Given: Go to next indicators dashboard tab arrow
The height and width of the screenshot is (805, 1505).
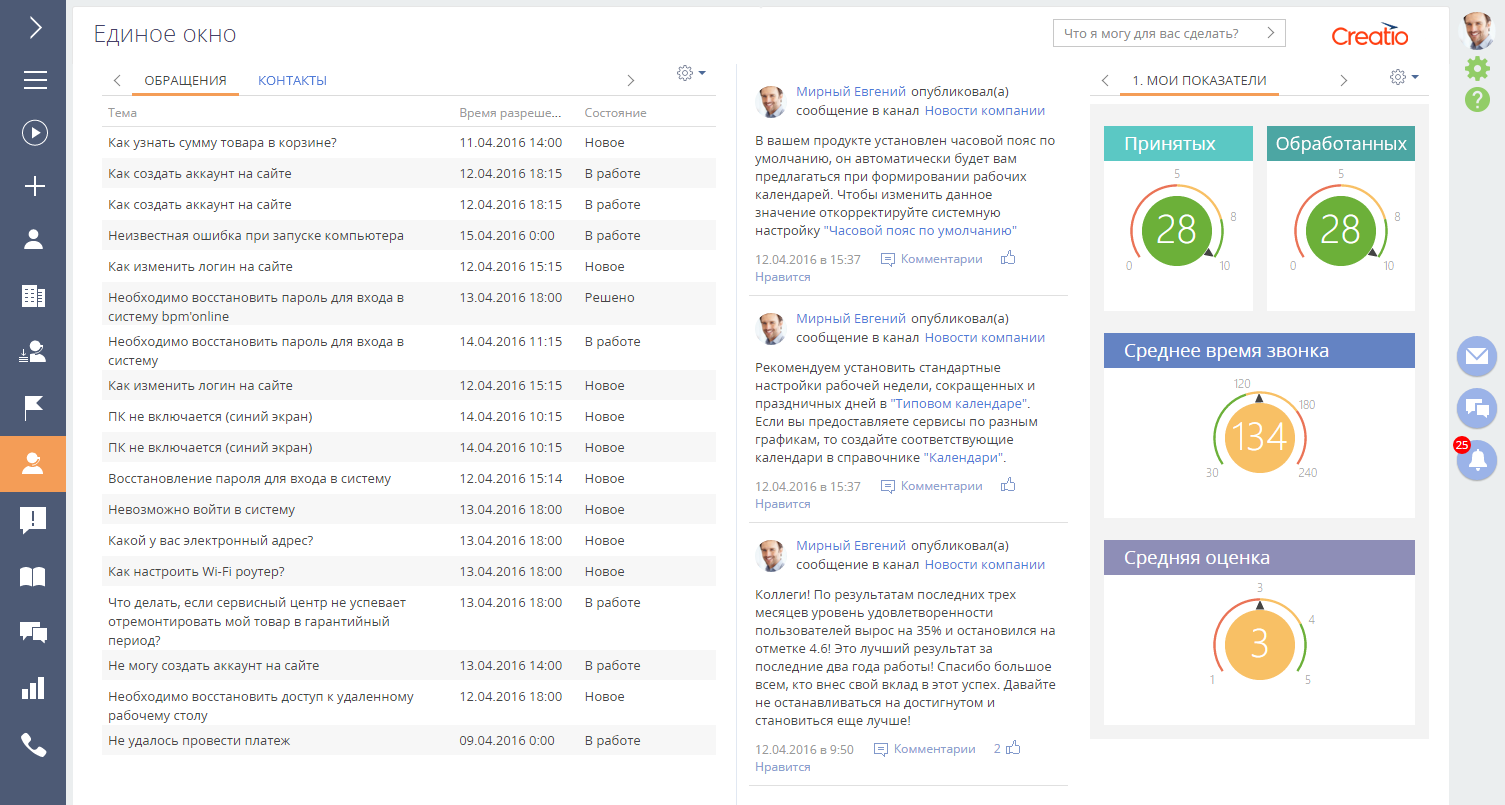Looking at the screenshot, I should click(x=1343, y=81).
